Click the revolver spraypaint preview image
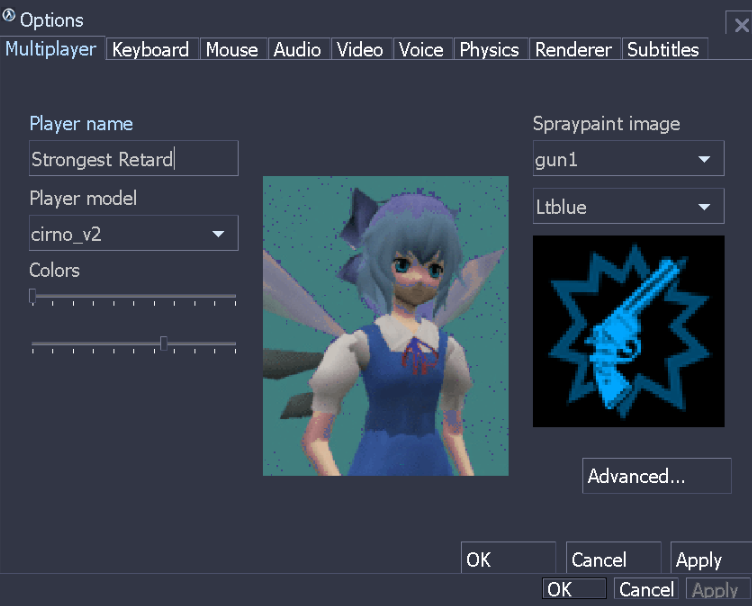The image size is (752, 606). click(x=629, y=331)
